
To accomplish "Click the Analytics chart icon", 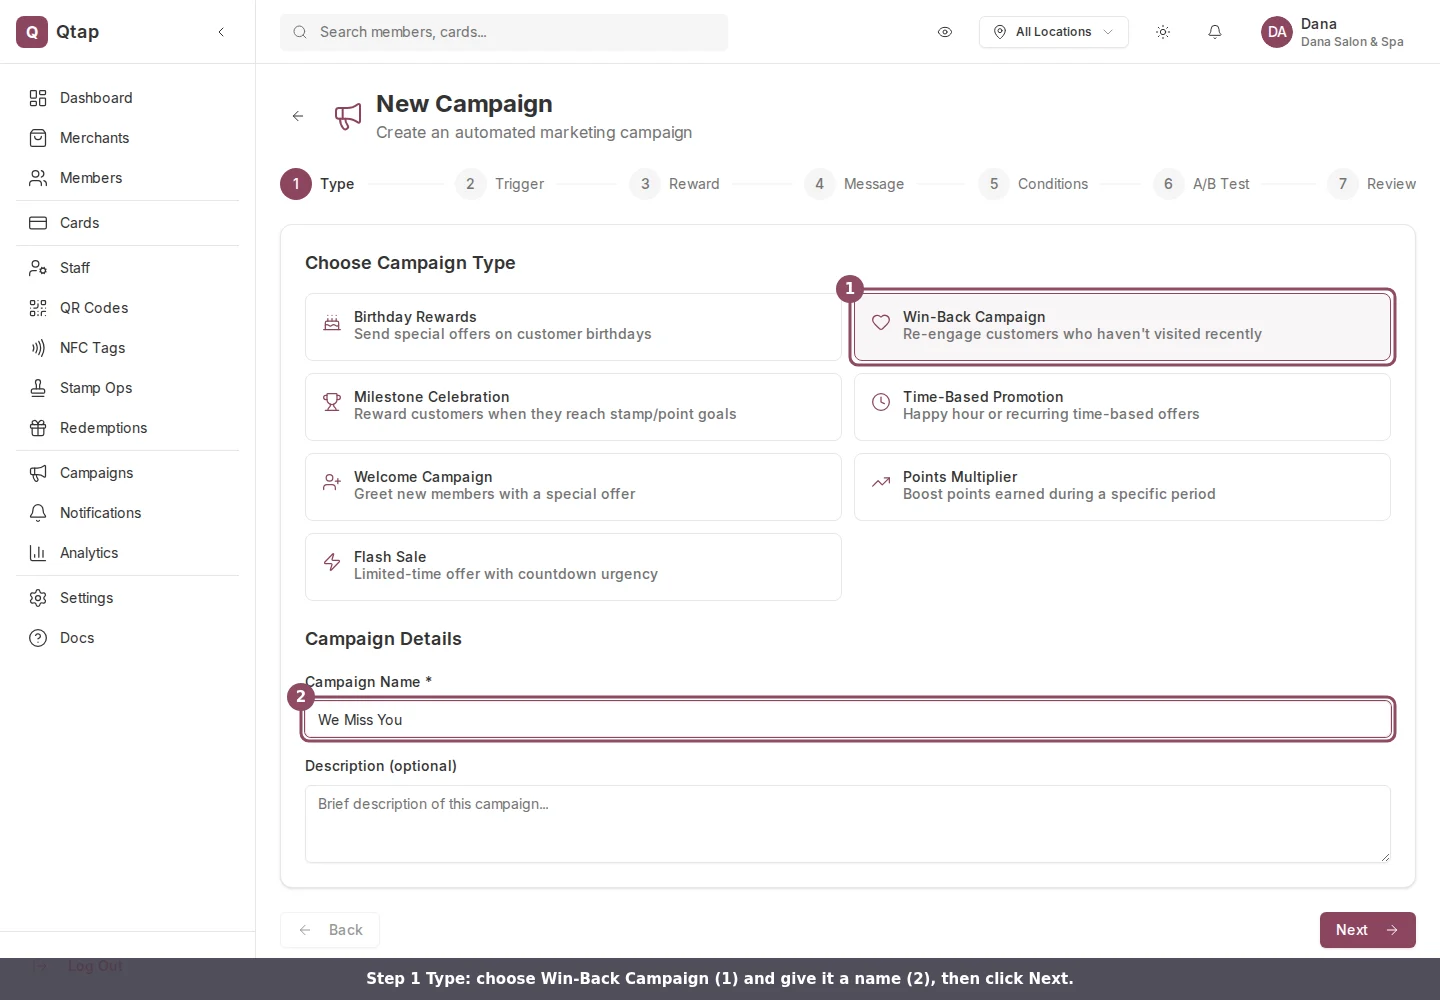I will point(38,553).
